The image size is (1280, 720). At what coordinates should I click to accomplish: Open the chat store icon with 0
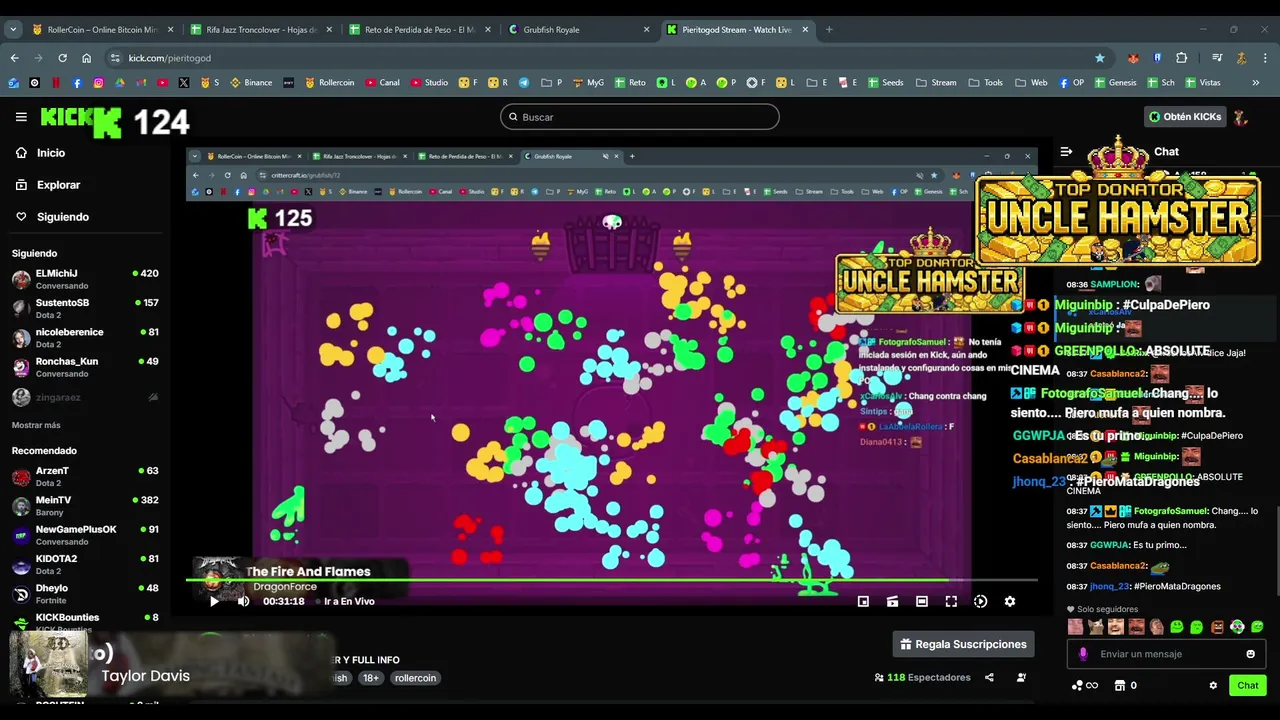click(x=1125, y=685)
